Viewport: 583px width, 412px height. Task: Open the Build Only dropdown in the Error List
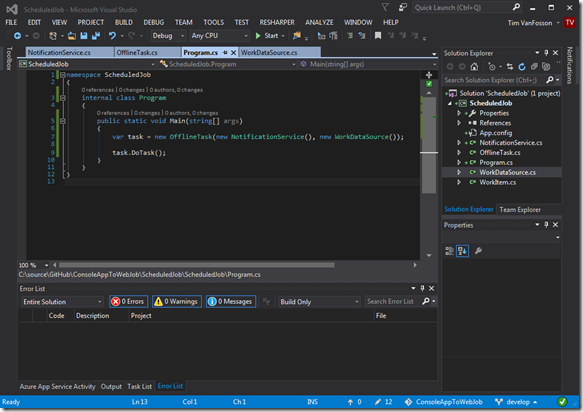[319, 302]
